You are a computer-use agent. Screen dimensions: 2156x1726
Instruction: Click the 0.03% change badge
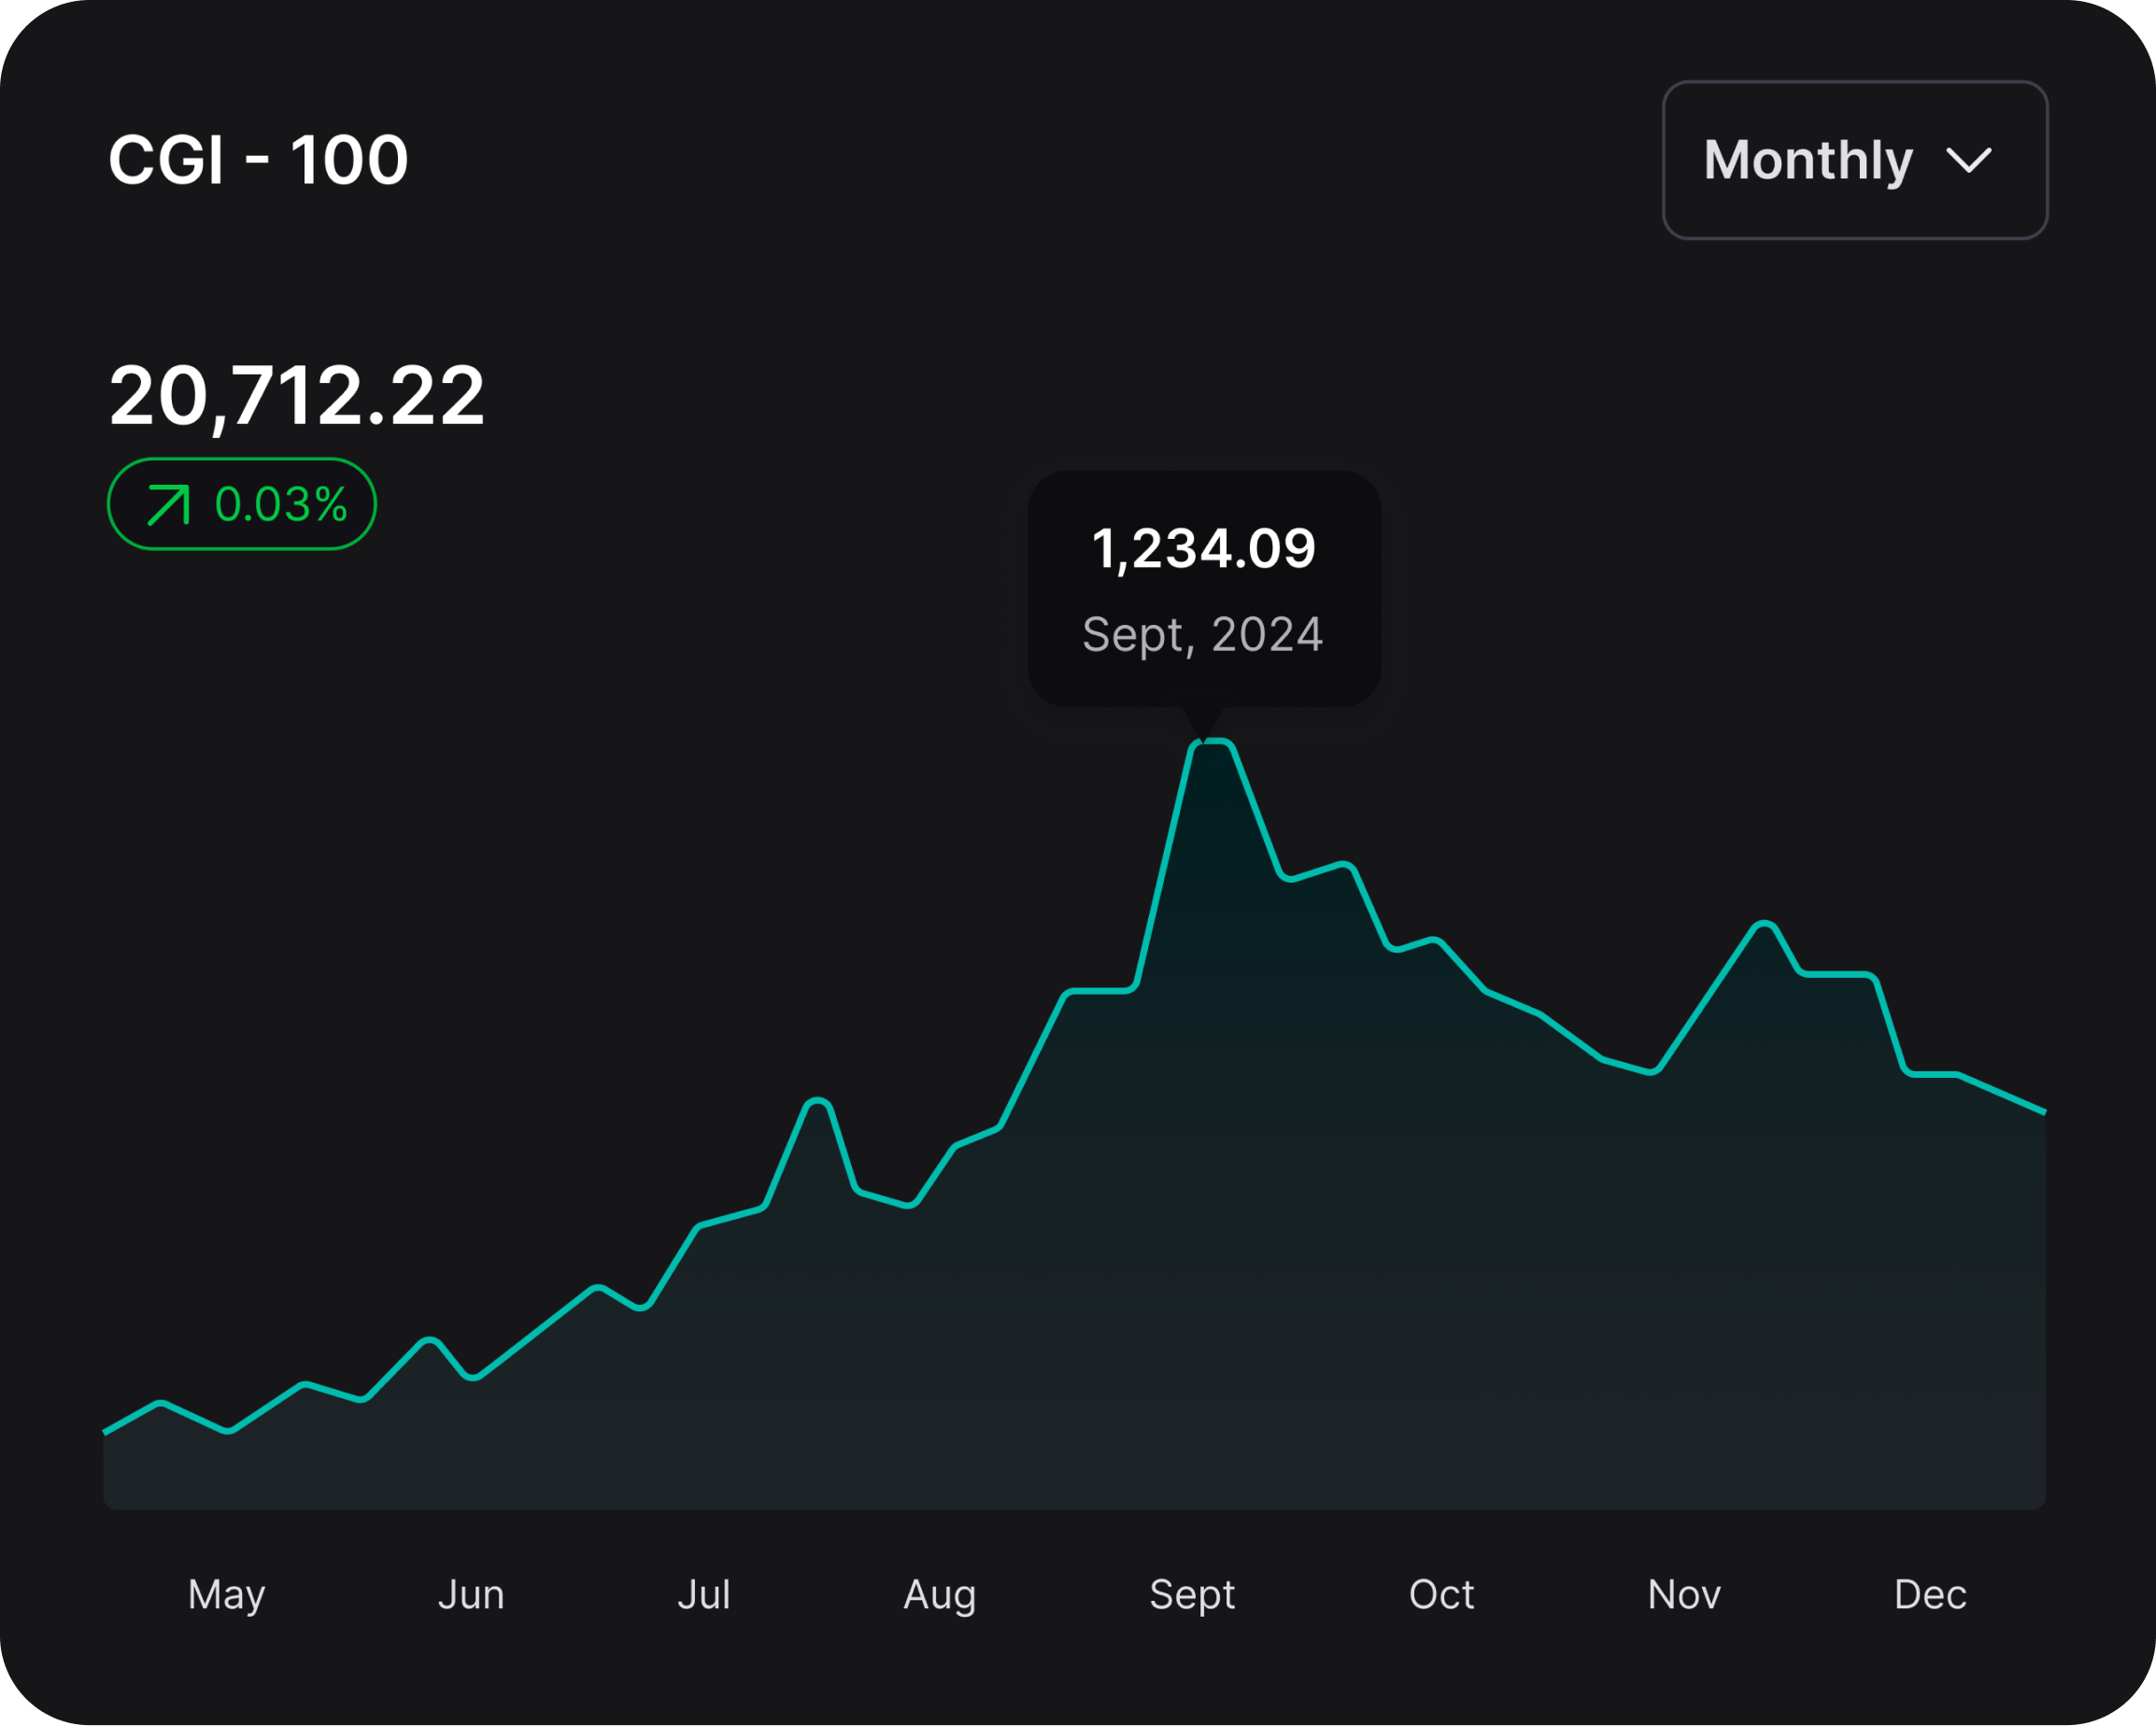pos(242,504)
